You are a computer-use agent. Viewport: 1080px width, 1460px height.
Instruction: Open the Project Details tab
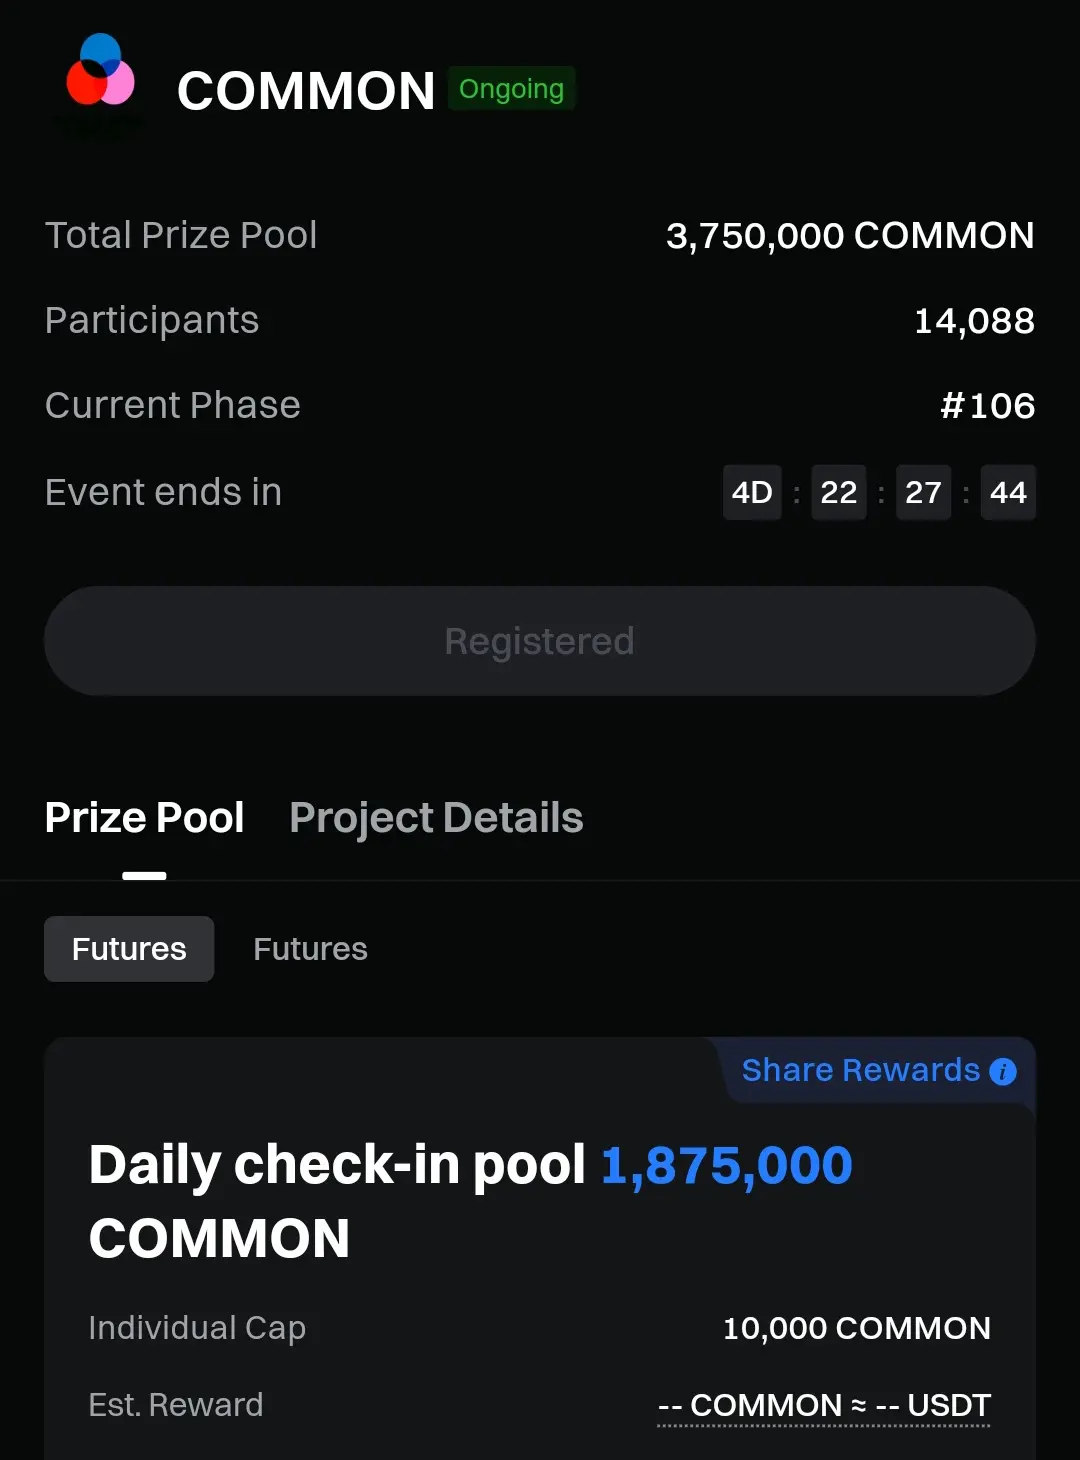point(436,818)
